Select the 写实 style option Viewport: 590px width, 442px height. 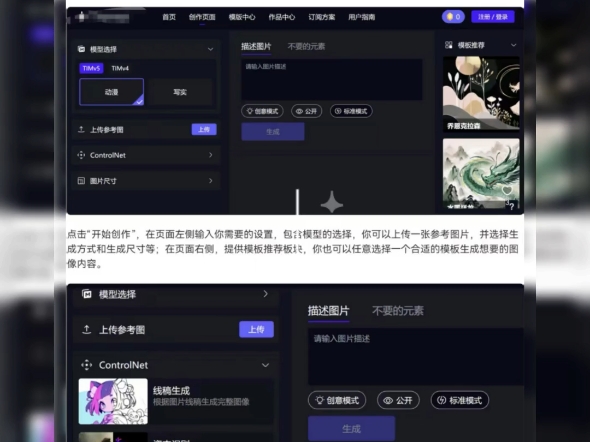click(180, 92)
